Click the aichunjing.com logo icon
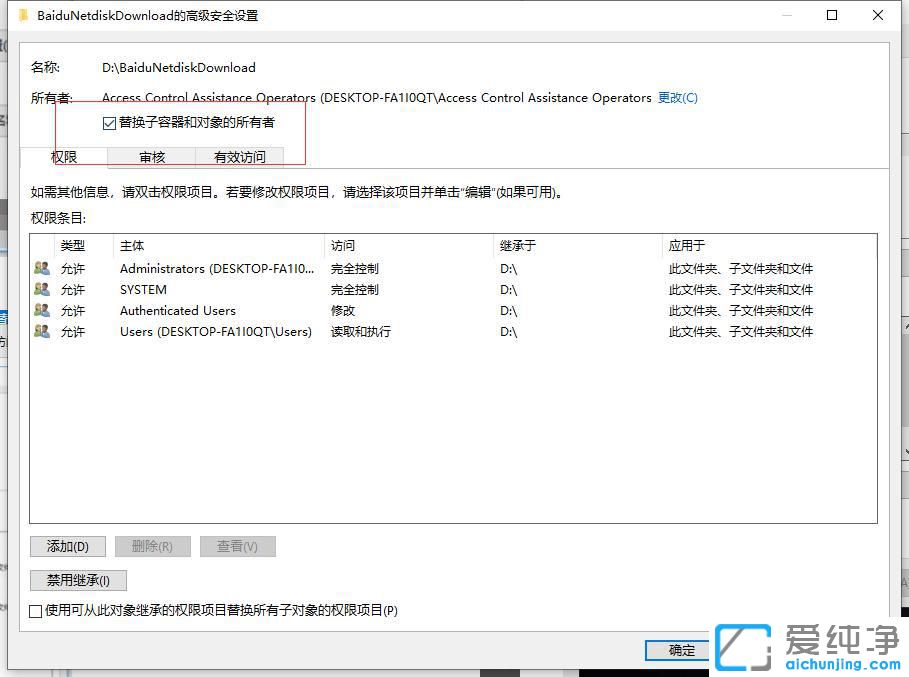This screenshot has width=909, height=677. [744, 648]
